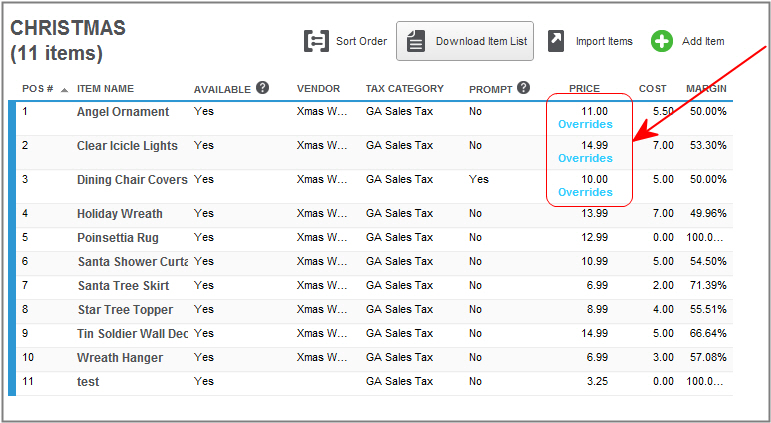Image resolution: width=771 pixels, height=423 pixels.
Task: Sort by AVAILABLE column header
Action: [x=222, y=90]
